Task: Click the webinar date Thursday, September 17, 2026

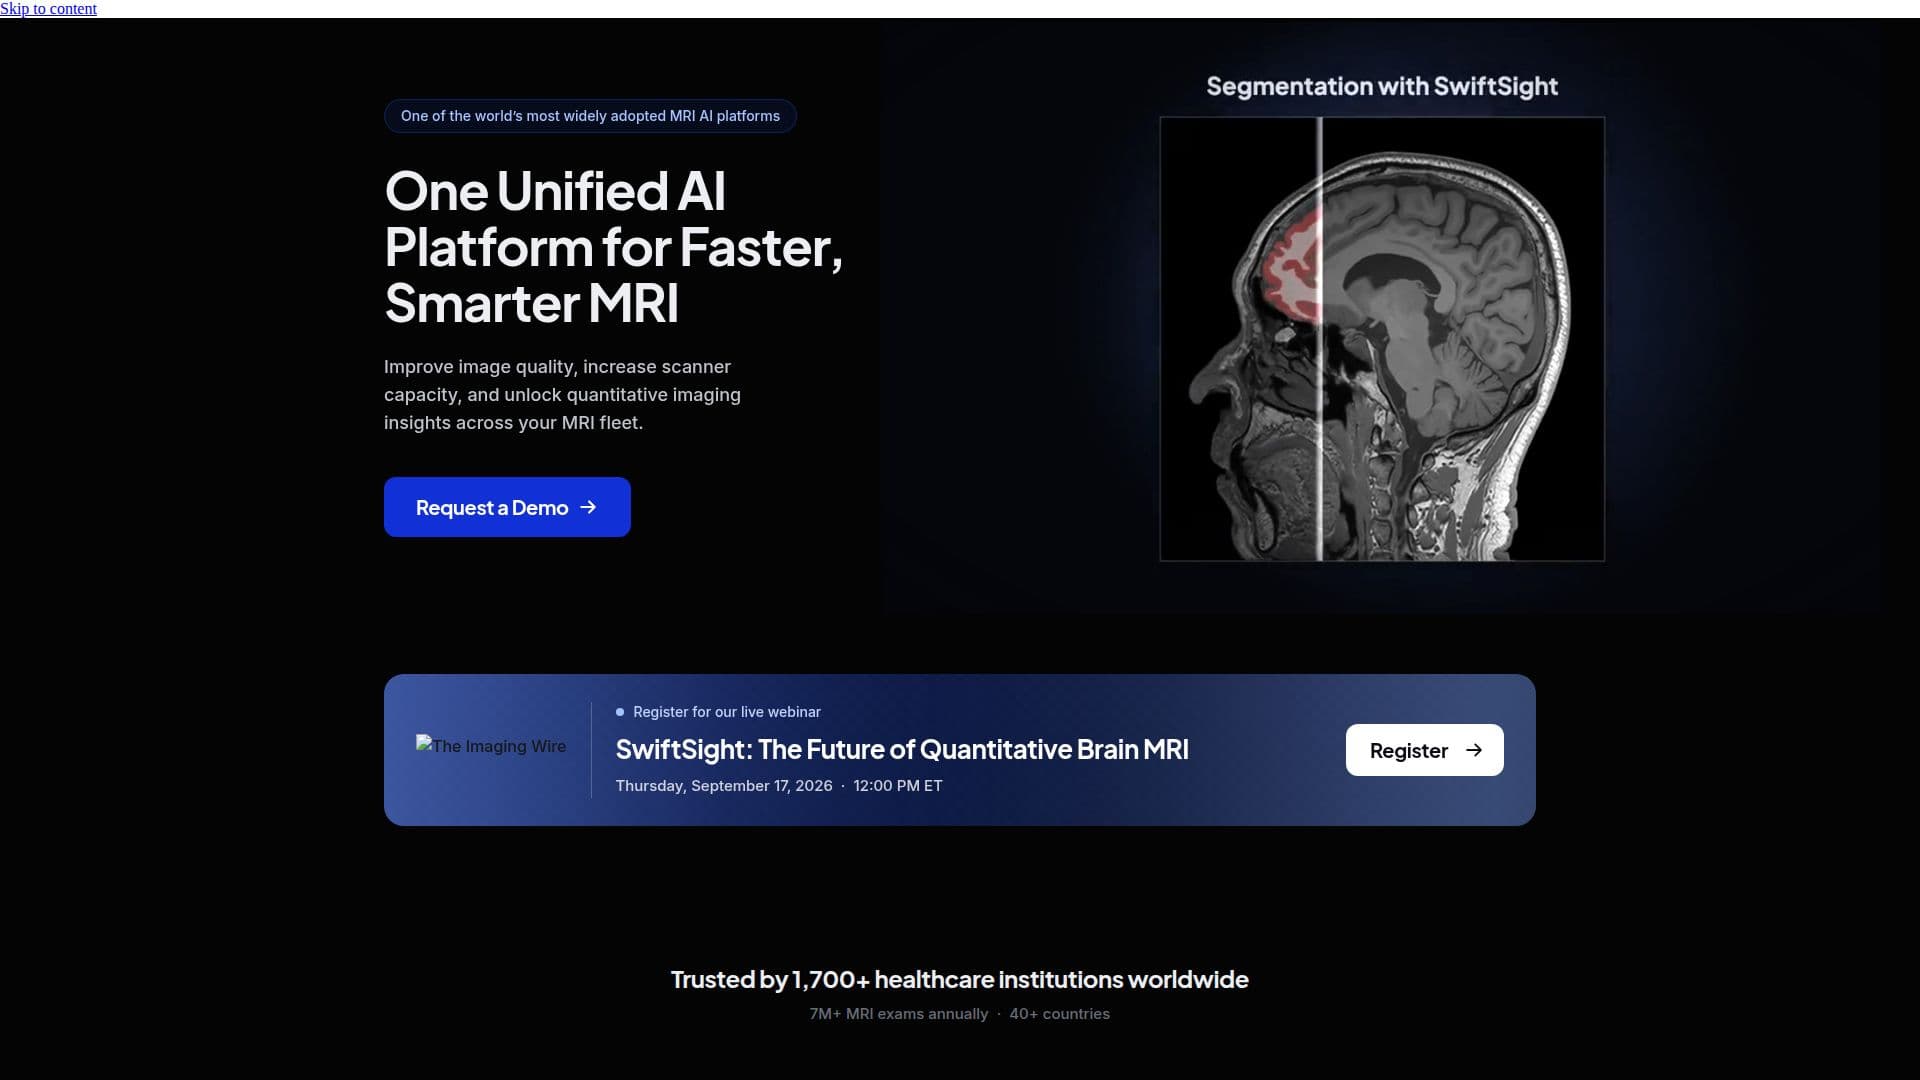Action: (724, 786)
